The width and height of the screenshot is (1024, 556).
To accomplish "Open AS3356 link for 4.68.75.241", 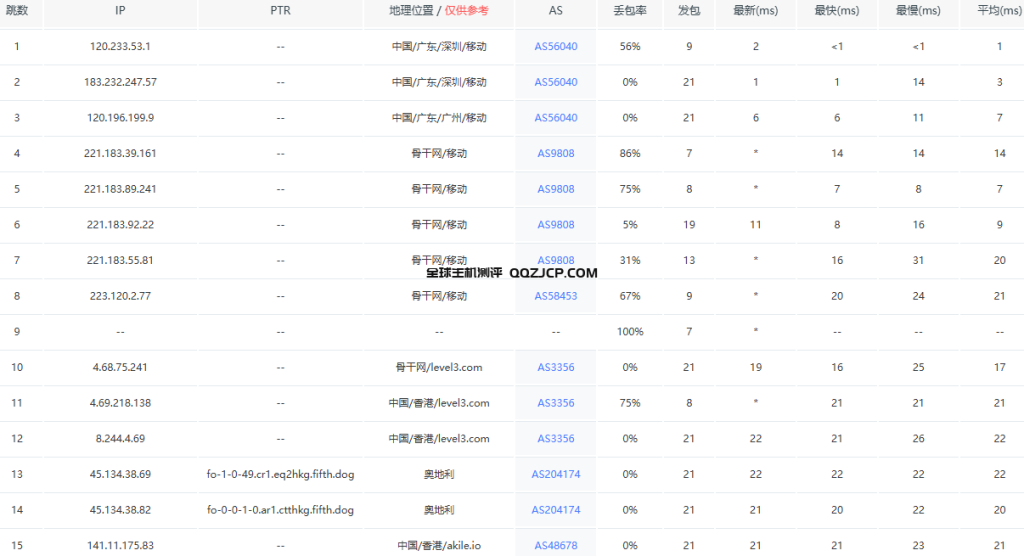I will pos(556,367).
